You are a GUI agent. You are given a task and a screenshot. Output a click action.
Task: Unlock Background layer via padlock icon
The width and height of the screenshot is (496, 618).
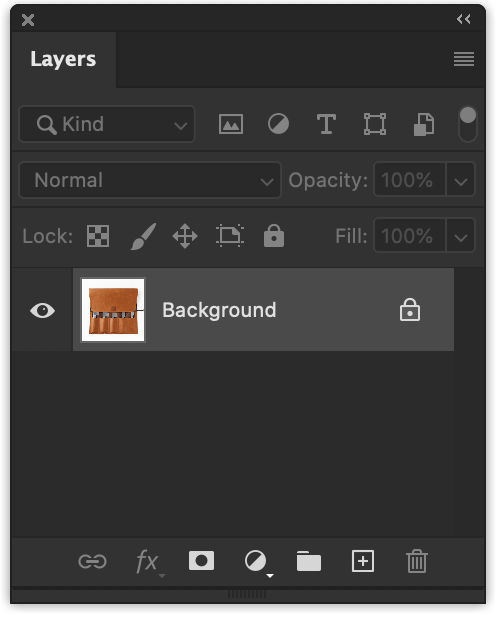coord(410,310)
